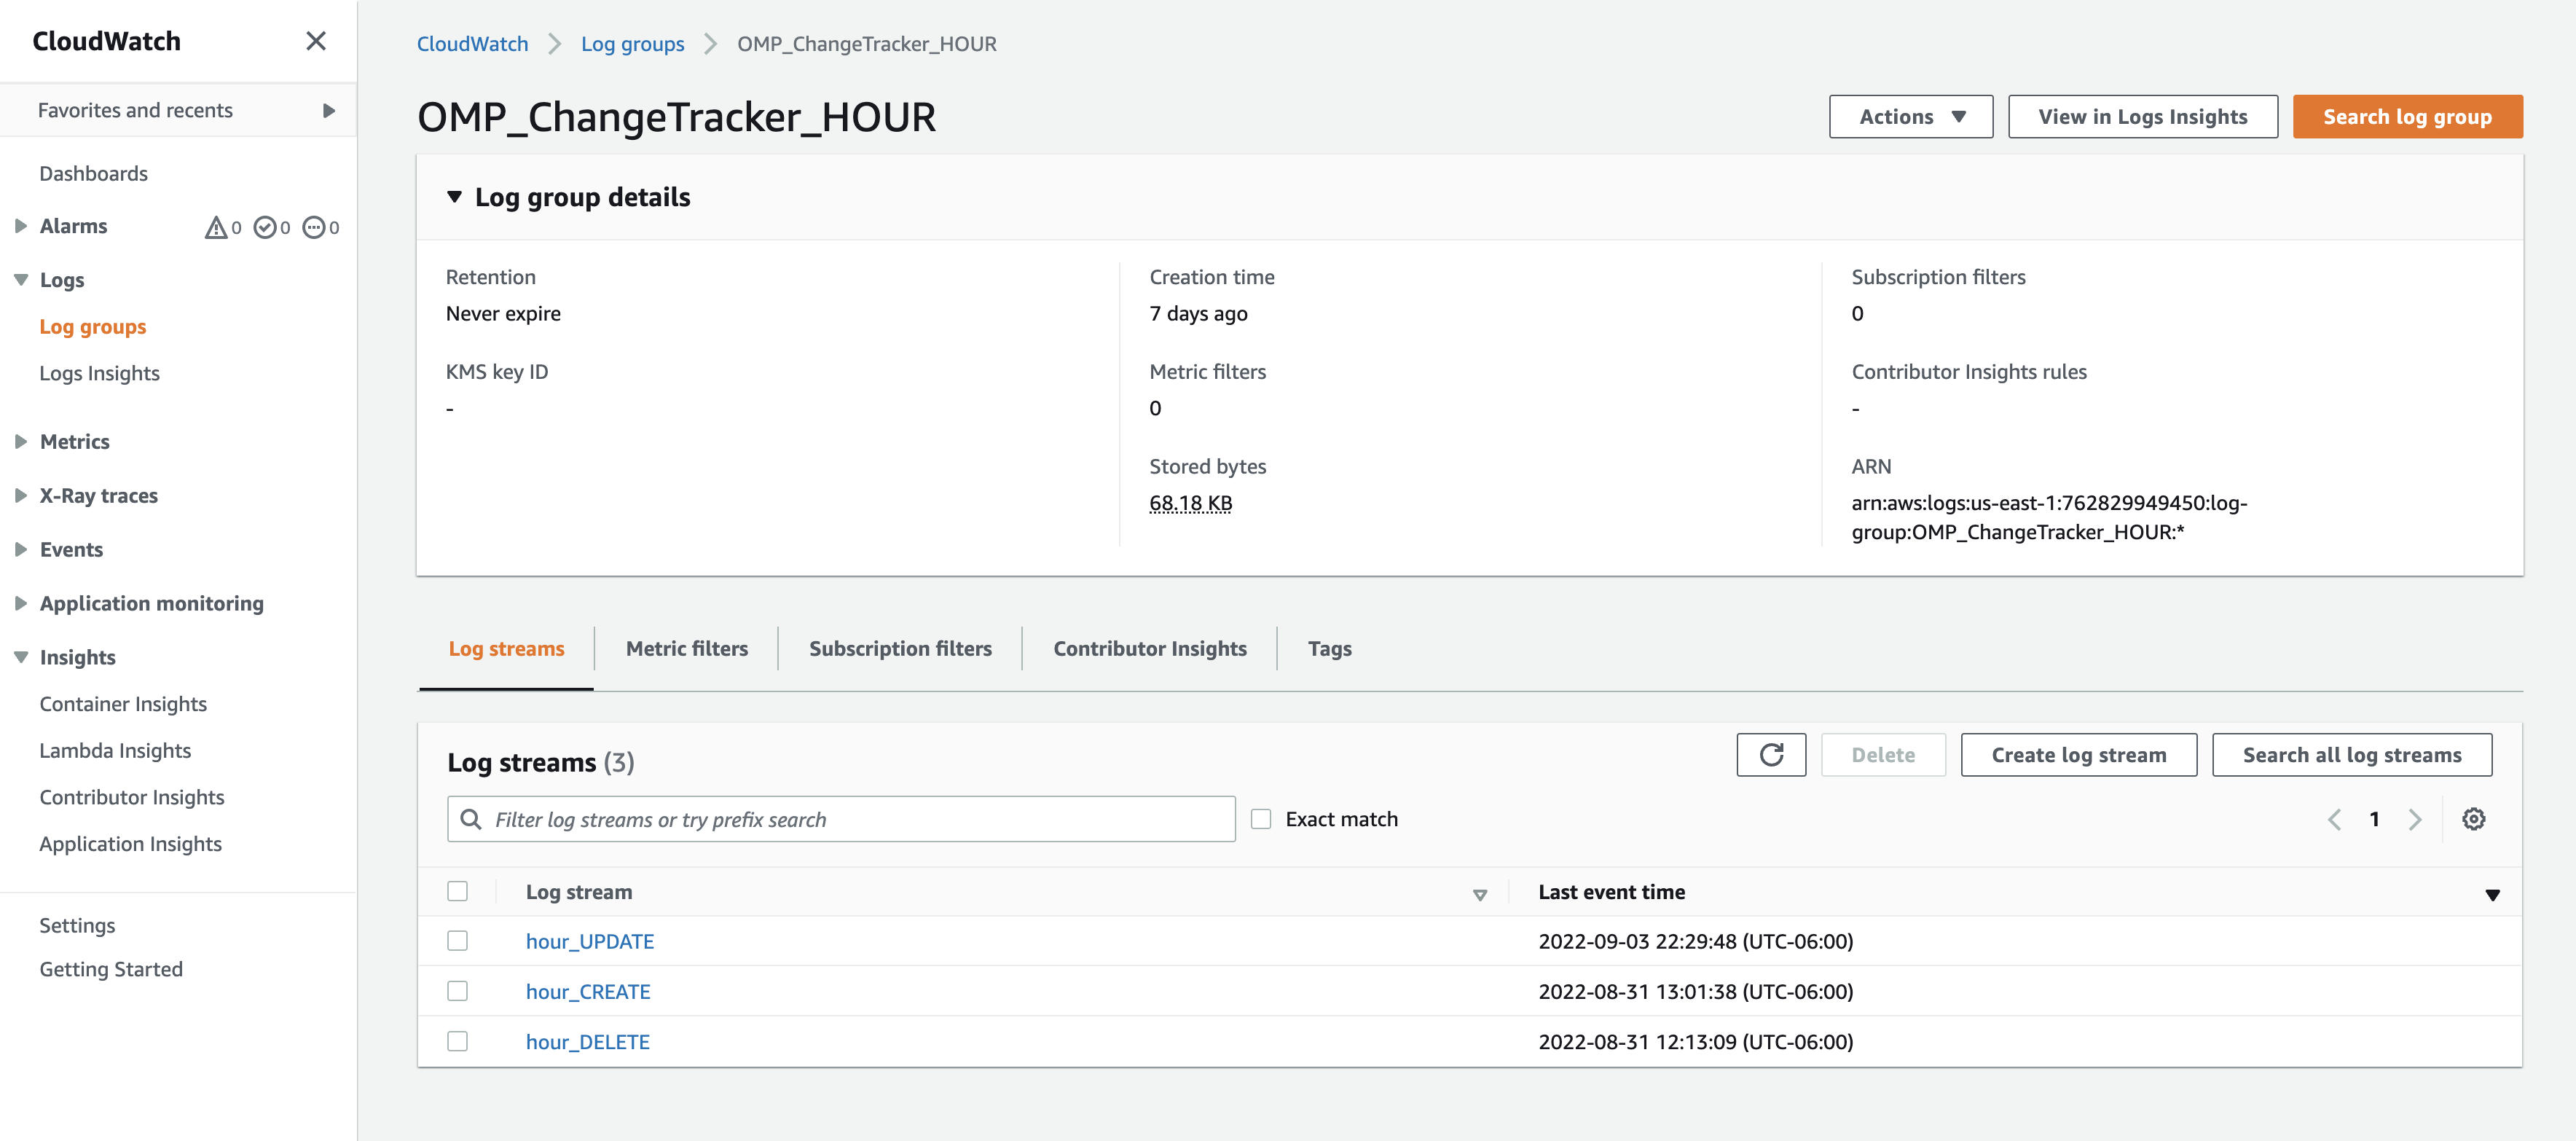Open Getting Started in the sidebar
Image resolution: width=2576 pixels, height=1141 pixels.
tap(111, 969)
